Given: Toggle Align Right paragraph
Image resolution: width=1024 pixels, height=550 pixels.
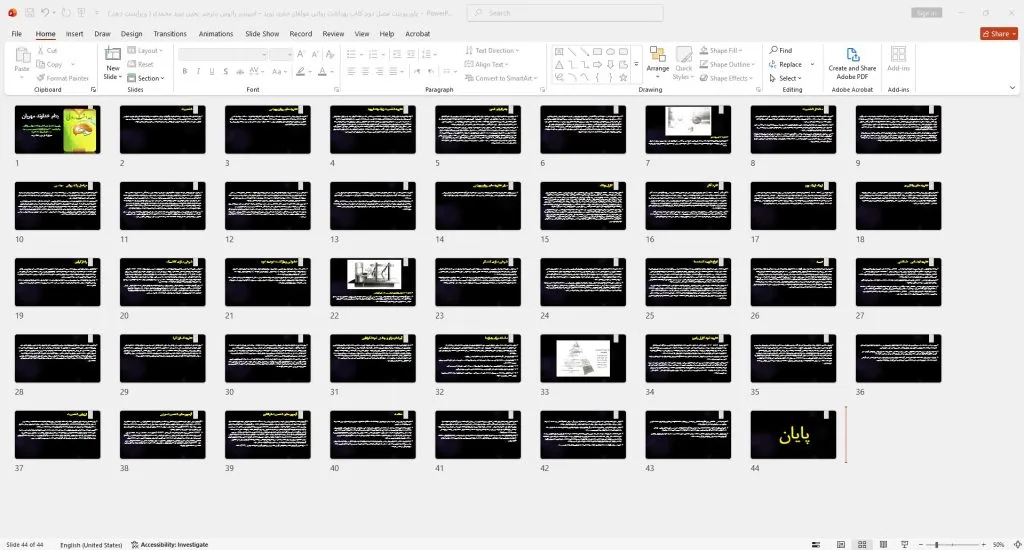Looking at the screenshot, I should coord(379,71).
